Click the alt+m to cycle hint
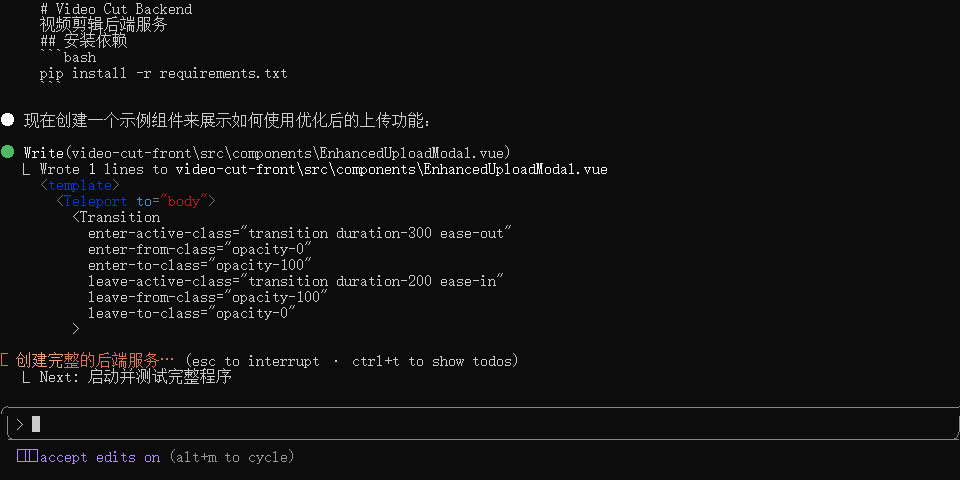Viewport: 960px width, 480px height. pos(231,457)
